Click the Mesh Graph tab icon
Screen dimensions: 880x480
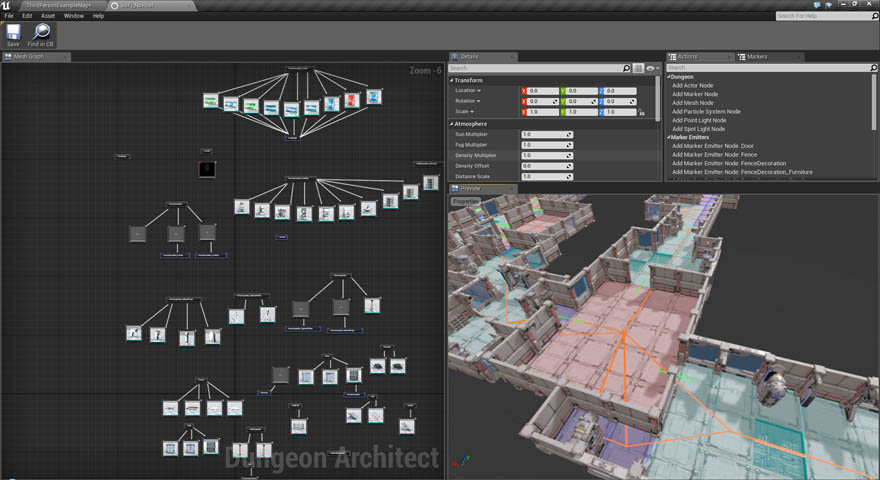(8, 57)
